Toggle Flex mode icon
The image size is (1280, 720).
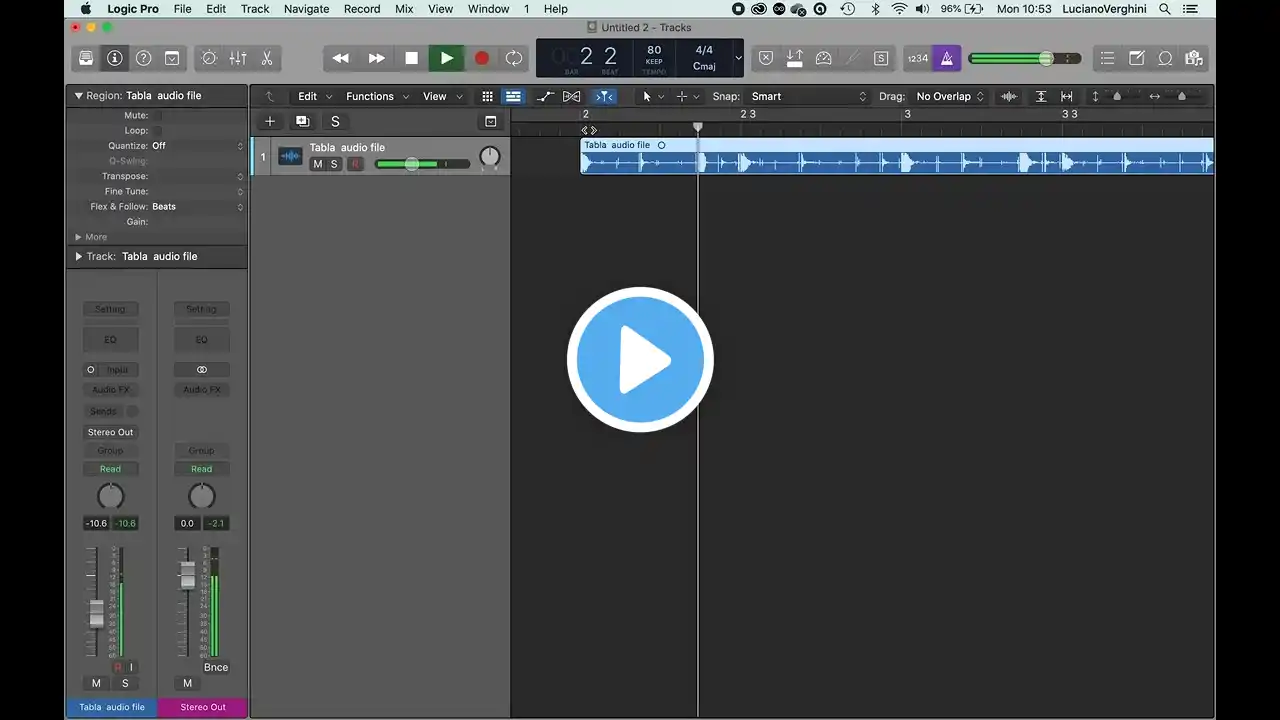tap(571, 96)
